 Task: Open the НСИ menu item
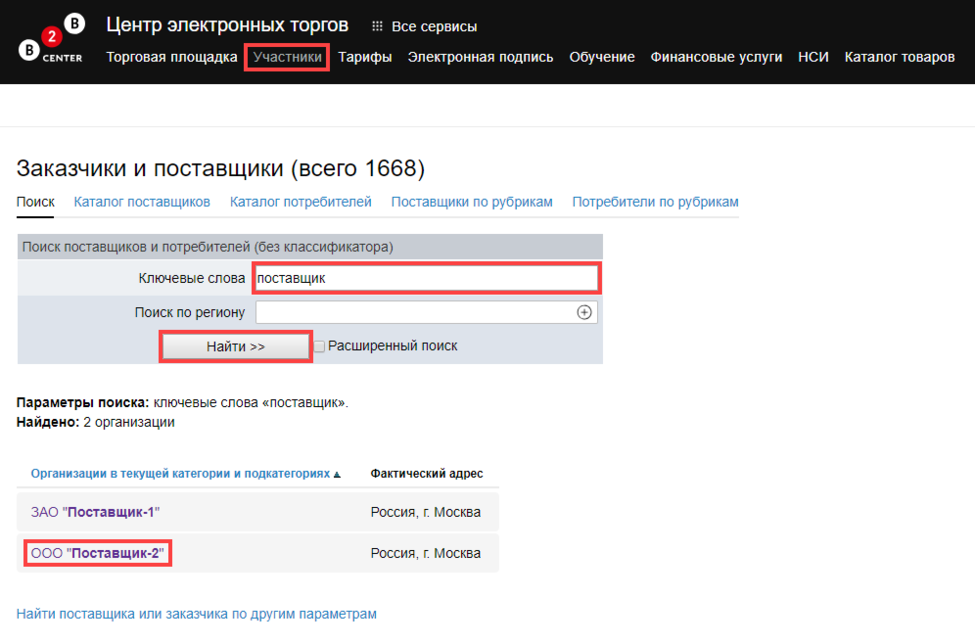click(813, 57)
